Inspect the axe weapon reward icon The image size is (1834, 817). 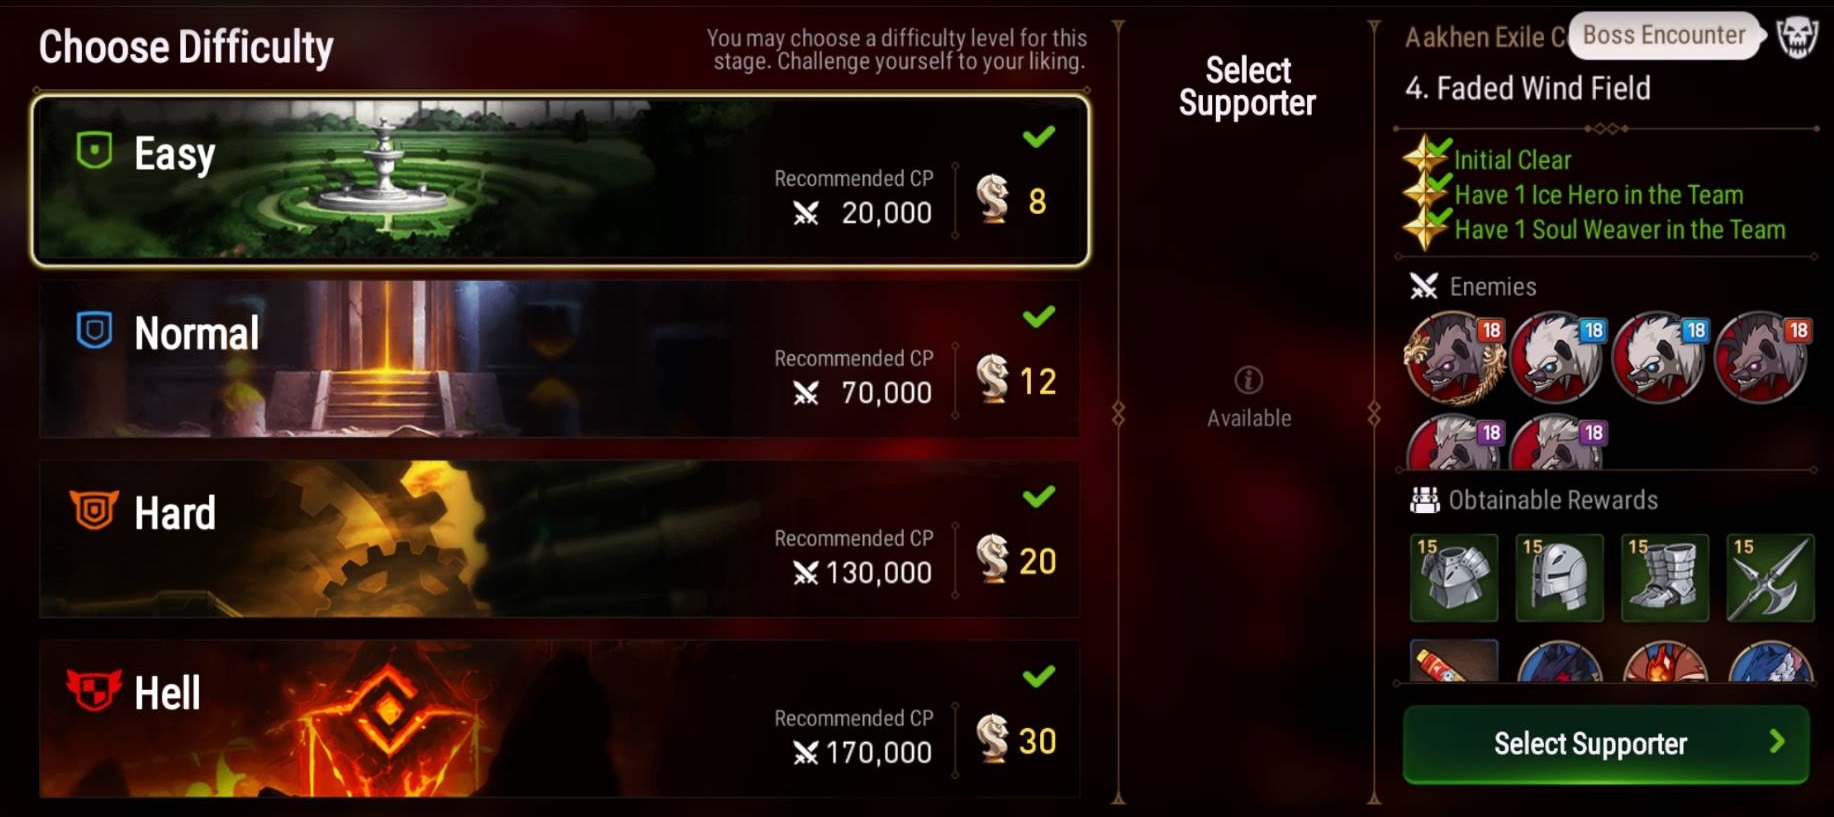point(1770,577)
